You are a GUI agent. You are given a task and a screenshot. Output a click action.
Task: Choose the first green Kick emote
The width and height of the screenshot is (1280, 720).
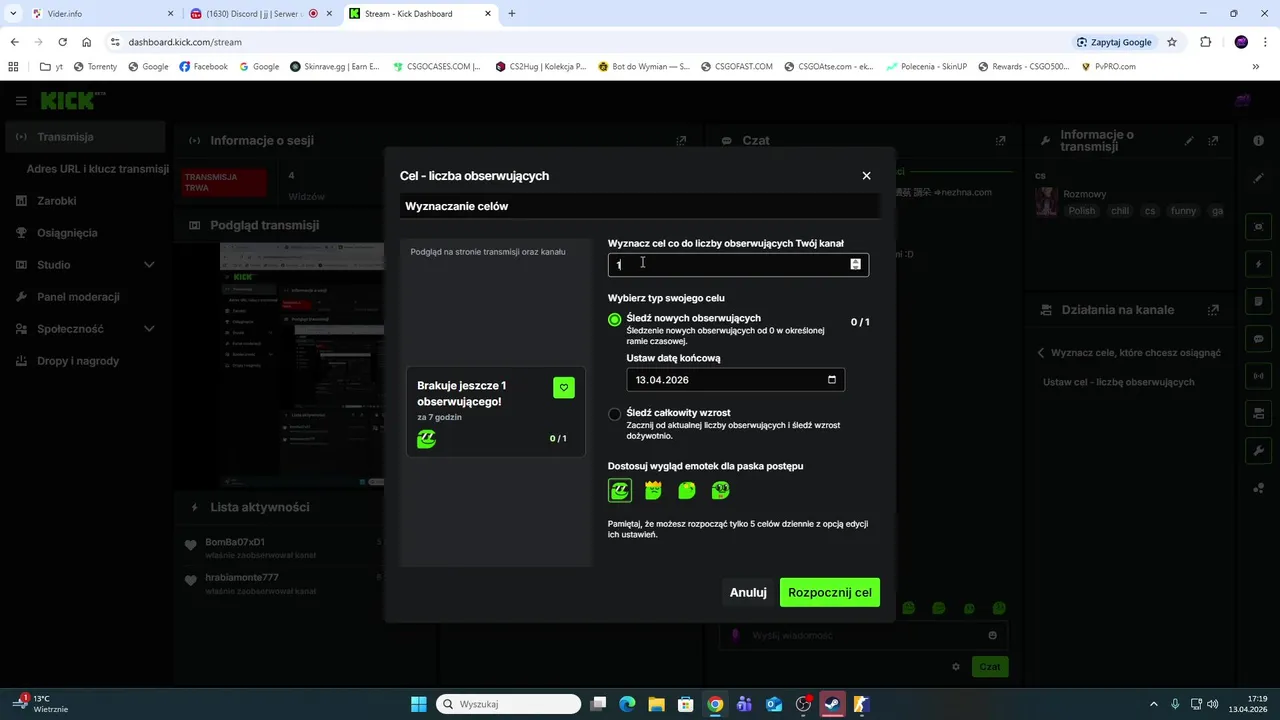coord(620,490)
